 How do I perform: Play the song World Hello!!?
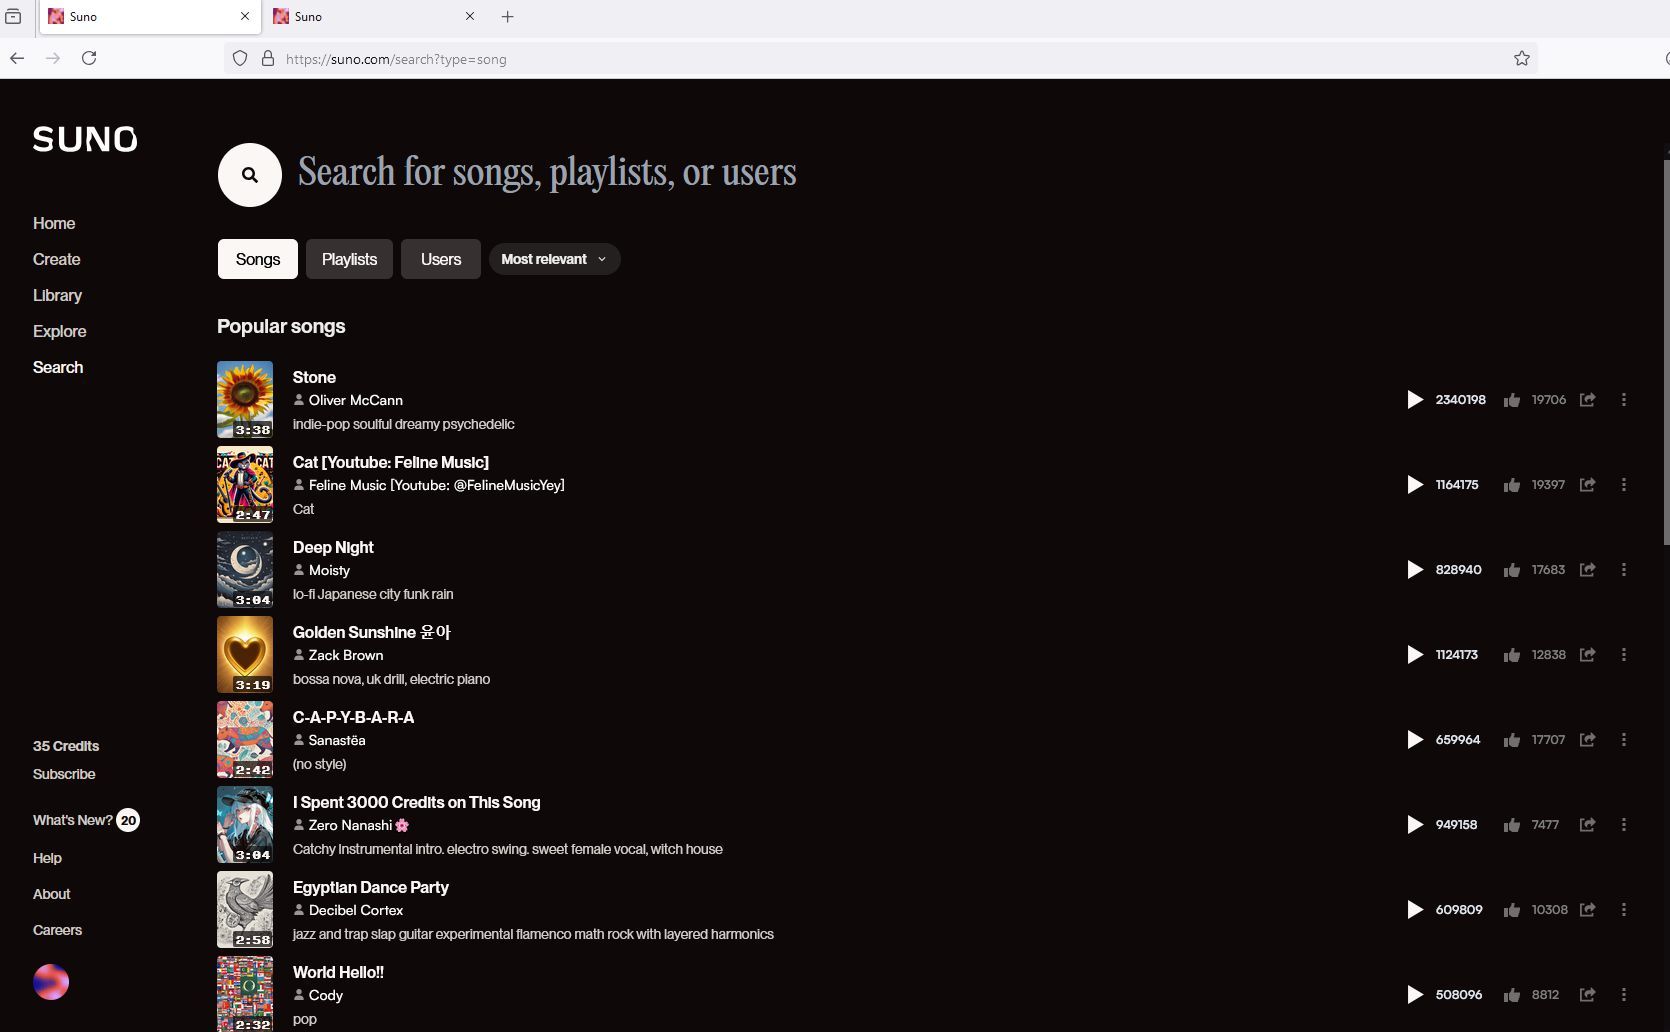(1415, 995)
